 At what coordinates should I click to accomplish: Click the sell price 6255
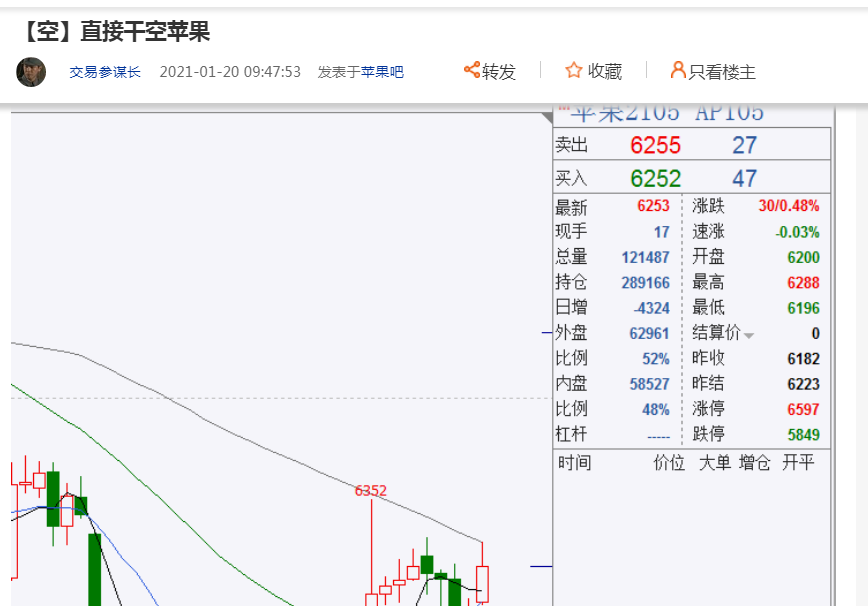pos(655,146)
